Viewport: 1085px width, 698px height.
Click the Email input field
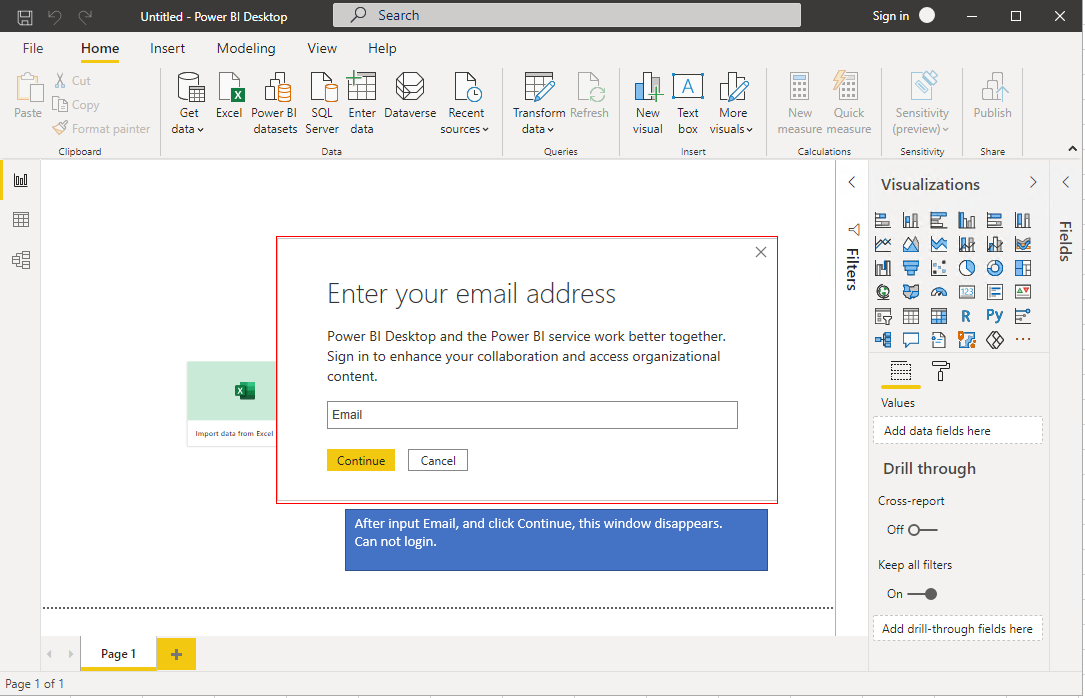click(x=532, y=415)
